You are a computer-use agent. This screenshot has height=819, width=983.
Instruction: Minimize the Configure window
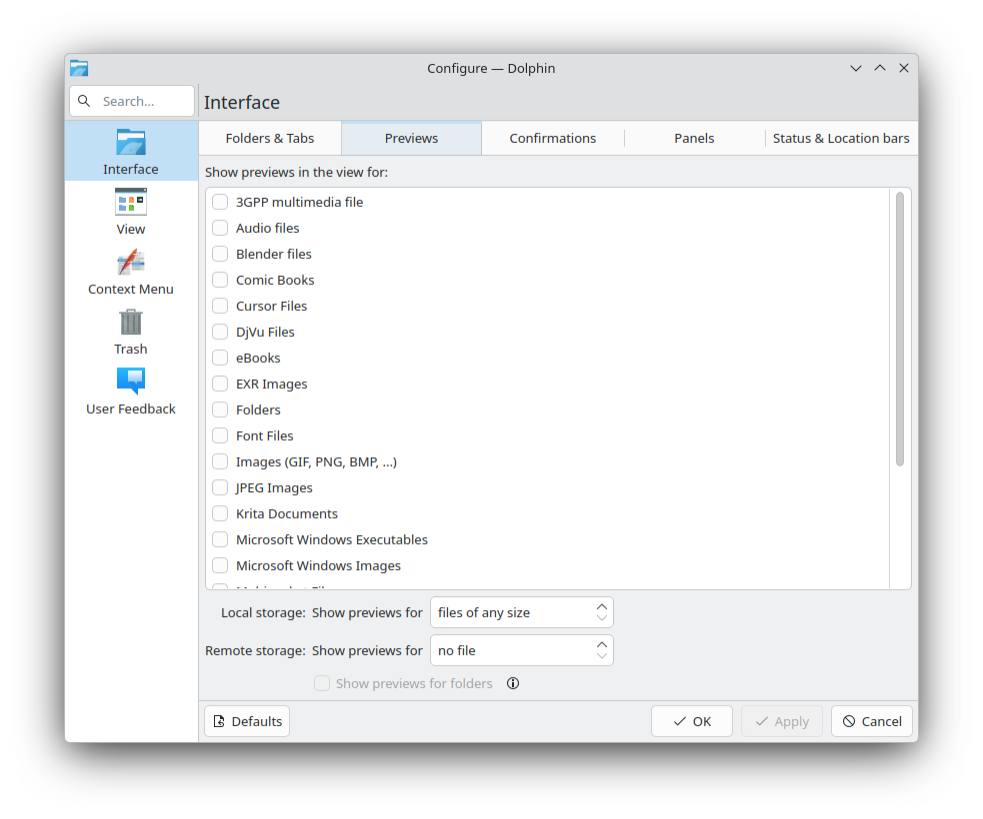coord(856,68)
